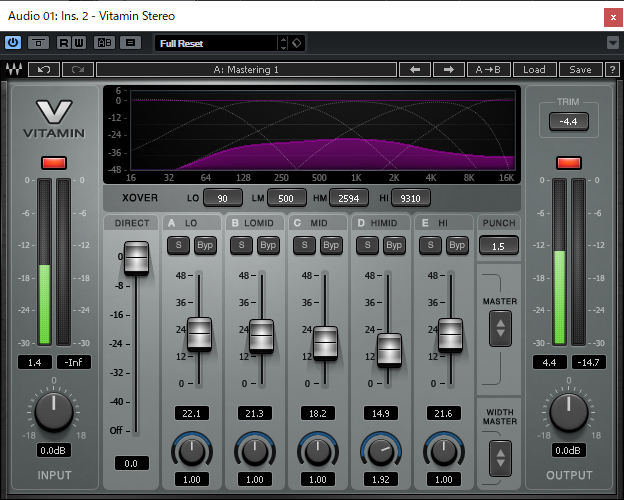
Task: Click the MID band fader handle
Action: (326, 343)
